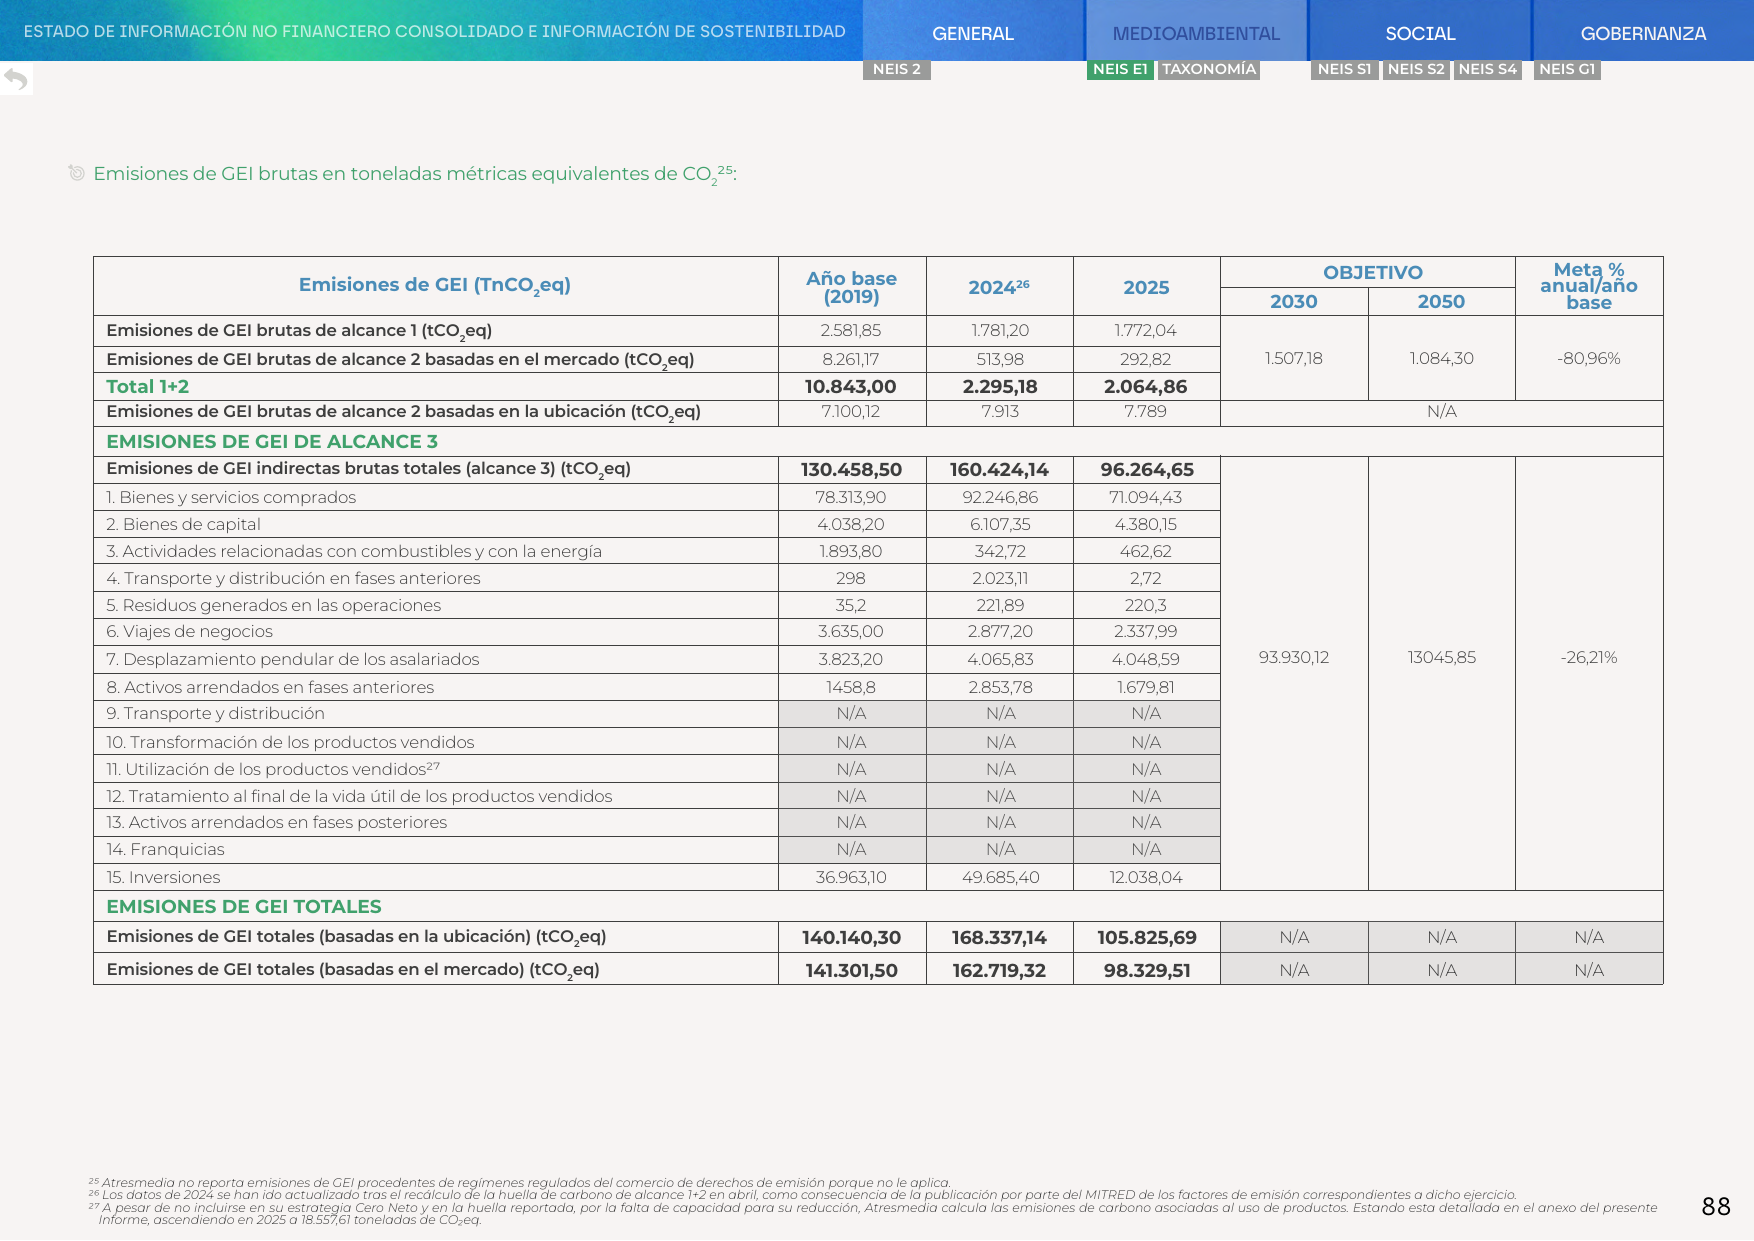The width and height of the screenshot is (1754, 1241).
Task: Click the 'Total 1+2' row label
Action: 147,386
